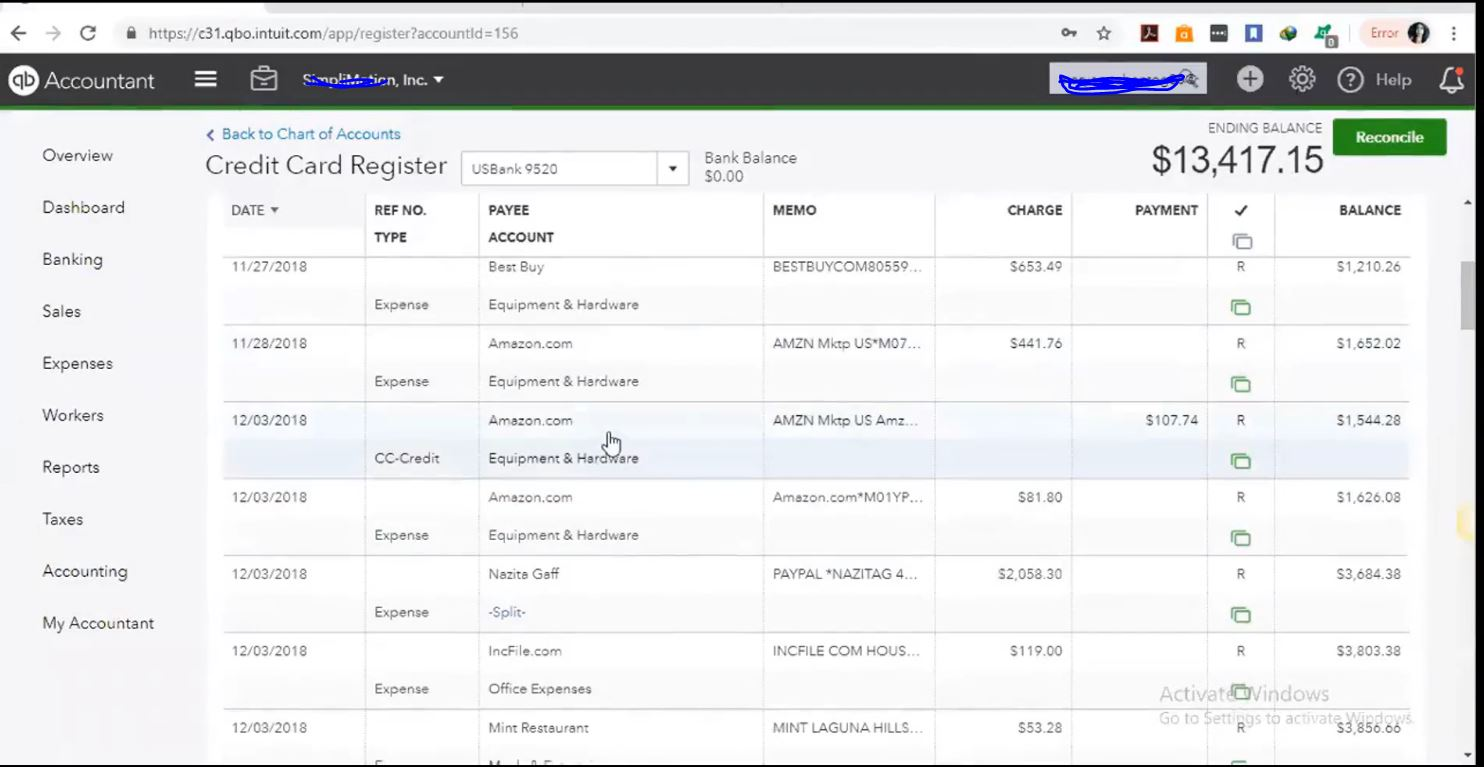Click the scrollbar up arrow
The image size is (1484, 767).
click(1467, 203)
